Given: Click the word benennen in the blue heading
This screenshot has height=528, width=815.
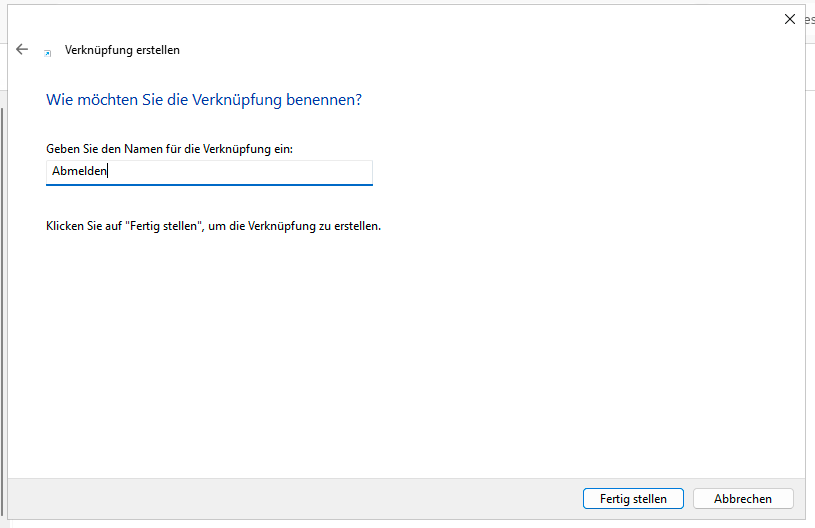Looking at the screenshot, I should (x=330, y=101).
